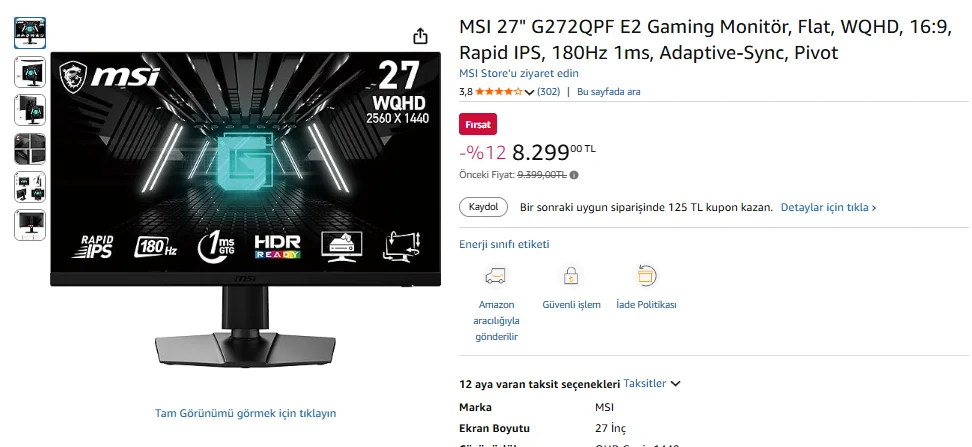Click the İade Politikası return icon

tap(645, 276)
